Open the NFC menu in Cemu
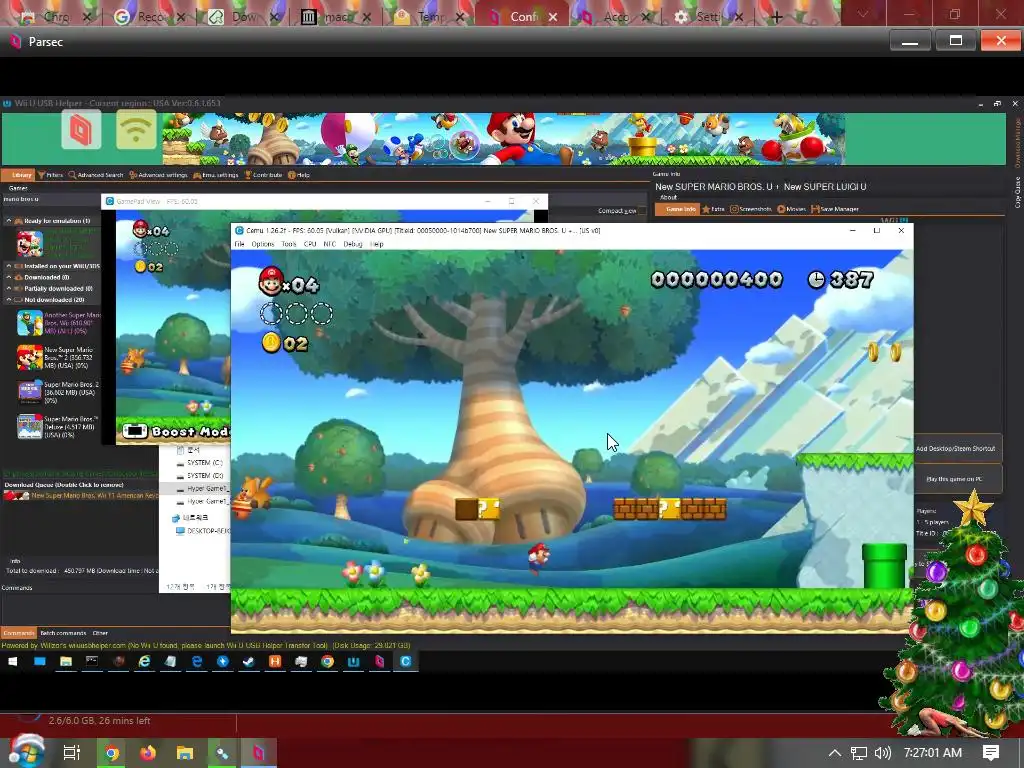Viewport: 1024px width, 768px height. (x=329, y=244)
